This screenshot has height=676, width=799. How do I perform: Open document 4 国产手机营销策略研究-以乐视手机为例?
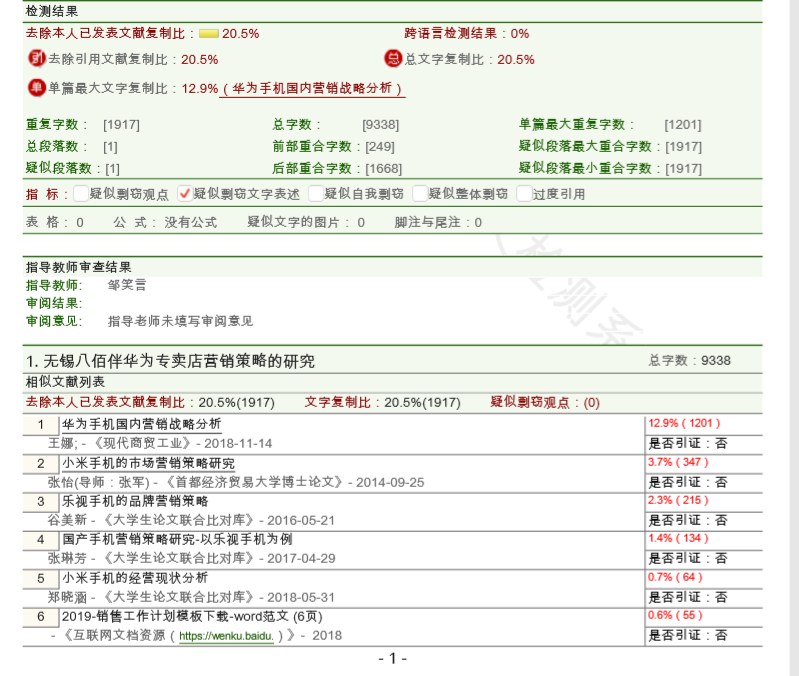(177, 539)
